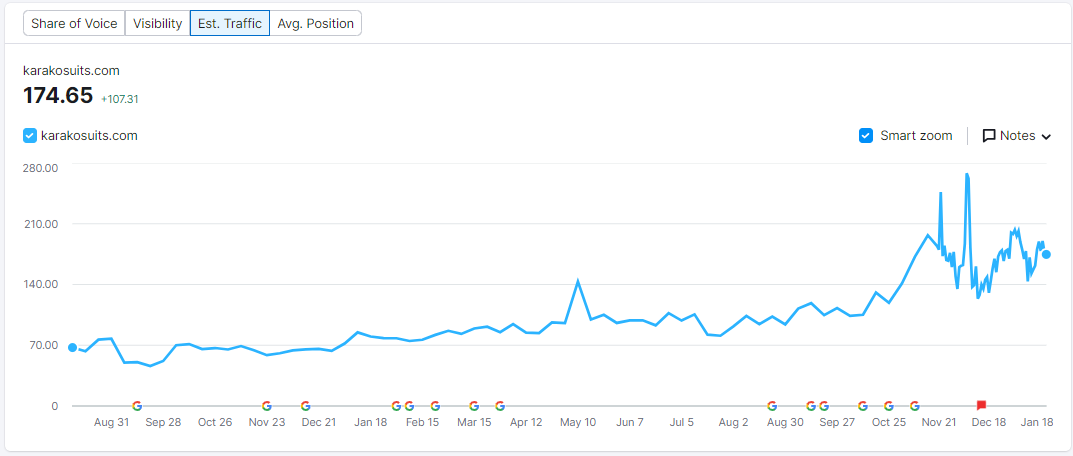
Task: Open the Visibility tab
Action: click(x=157, y=23)
